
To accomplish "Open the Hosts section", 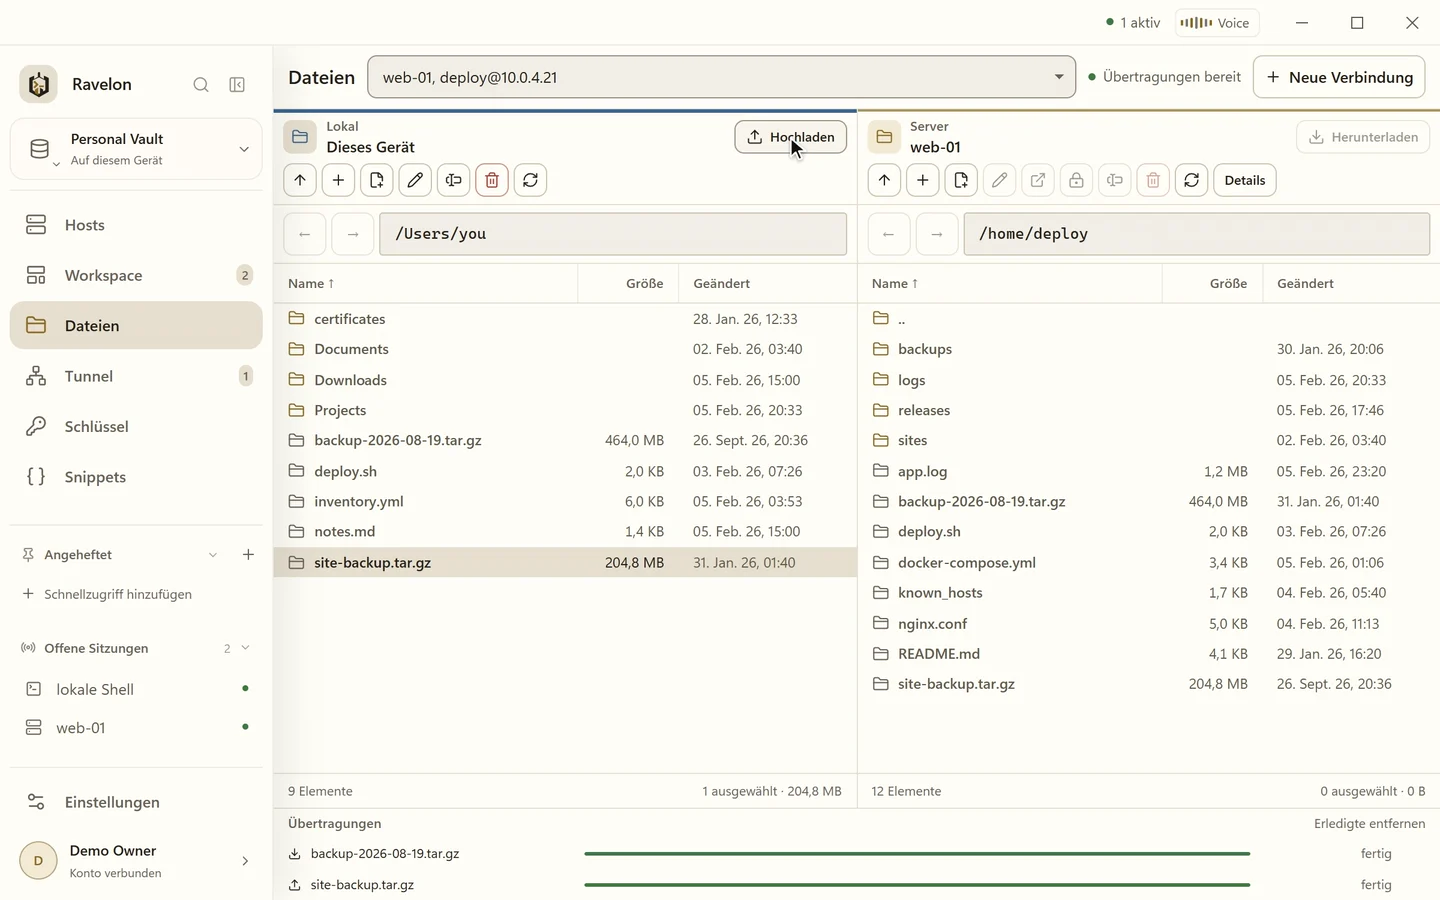I will 136,225.
